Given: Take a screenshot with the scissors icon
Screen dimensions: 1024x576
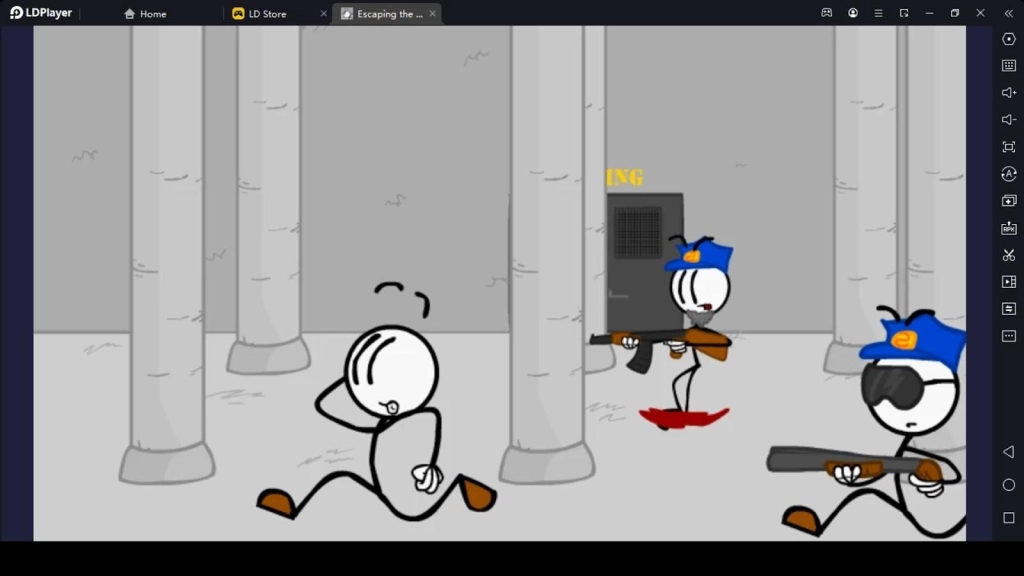Looking at the screenshot, I should click(x=1009, y=255).
